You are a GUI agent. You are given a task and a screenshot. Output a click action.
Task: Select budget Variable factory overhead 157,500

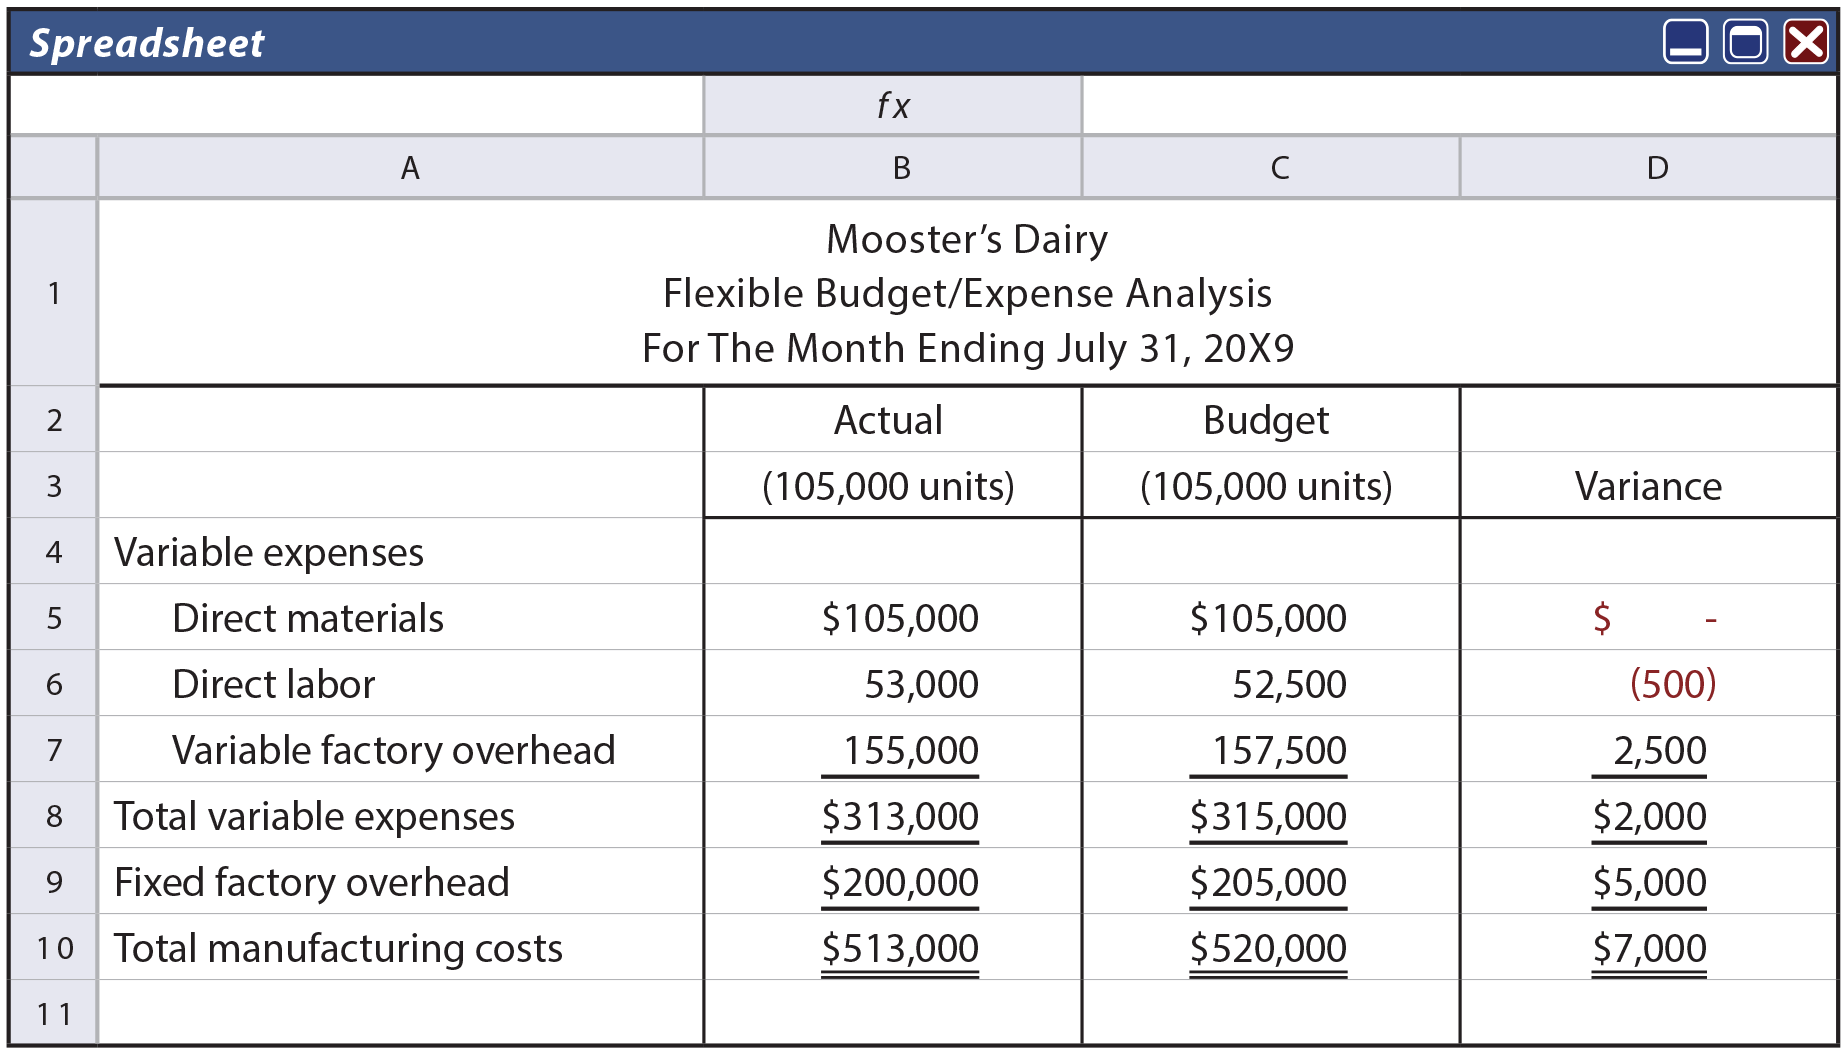[x=1278, y=750]
